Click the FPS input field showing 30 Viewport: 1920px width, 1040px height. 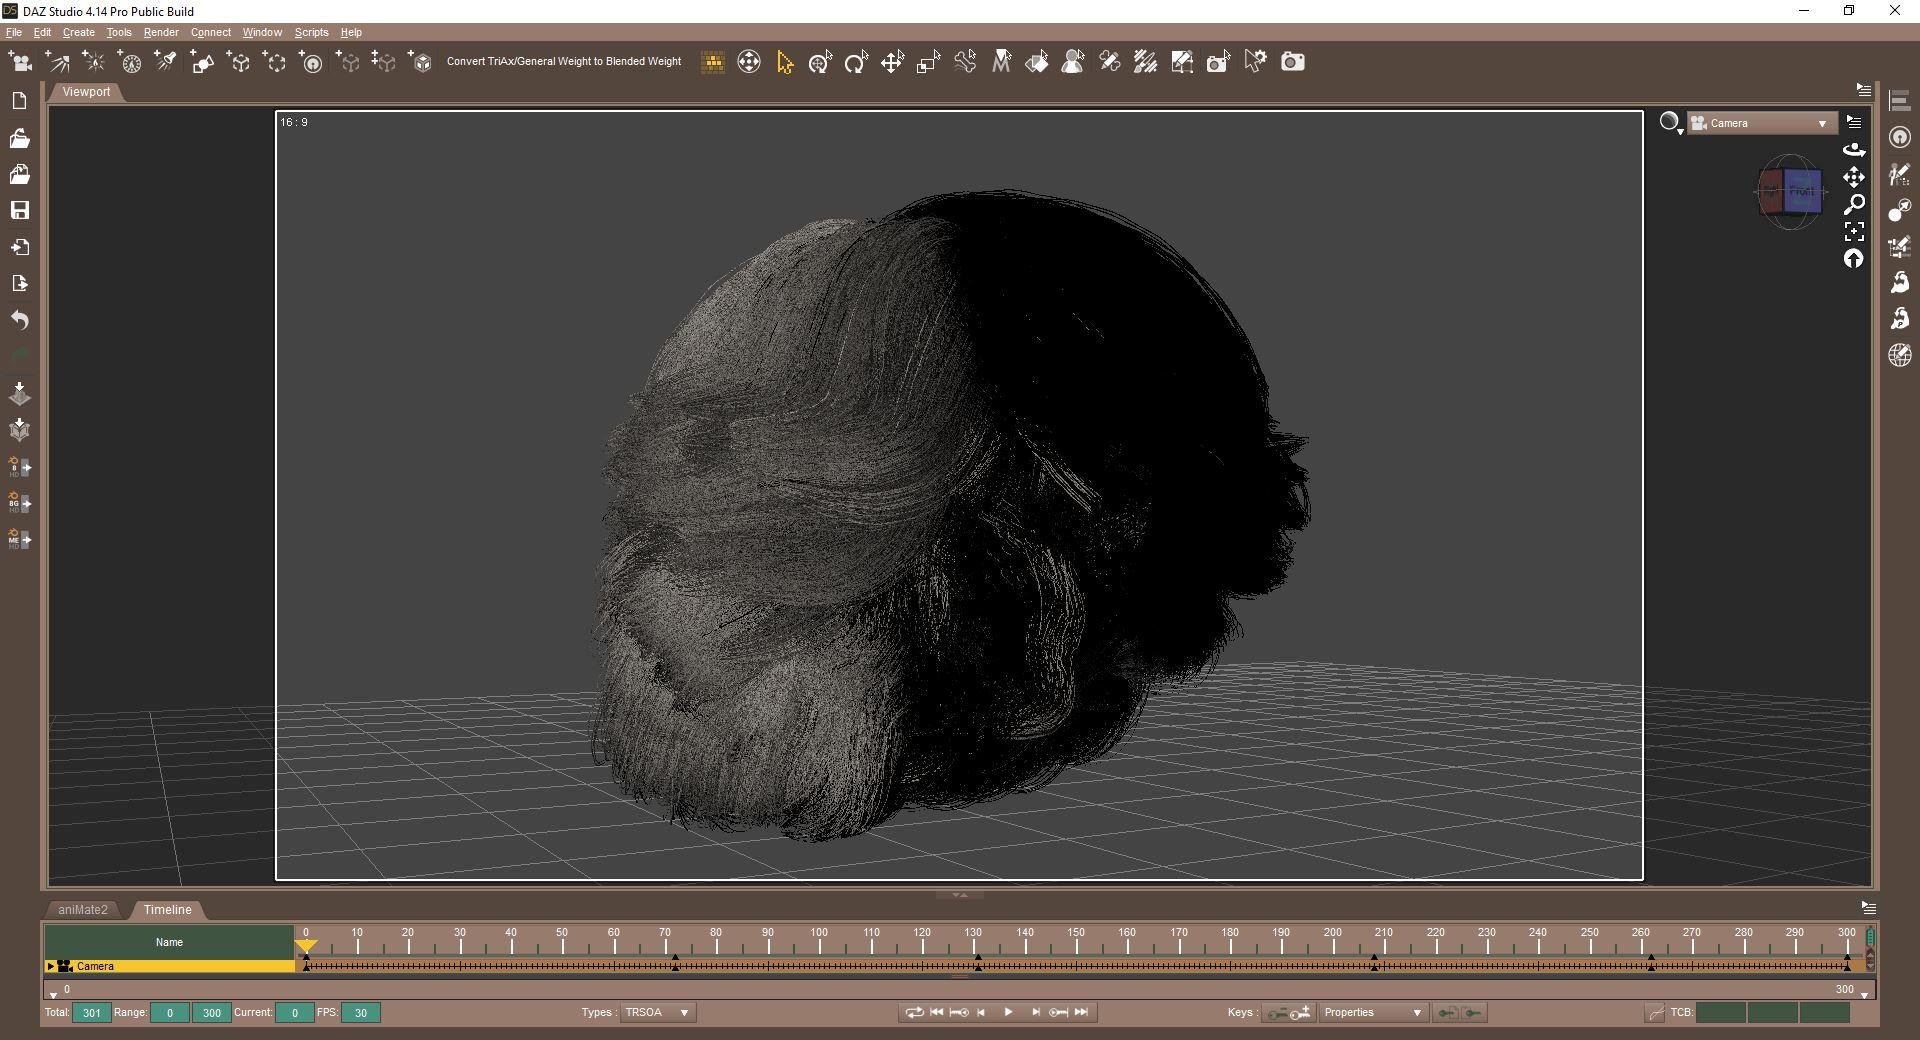[360, 1012]
